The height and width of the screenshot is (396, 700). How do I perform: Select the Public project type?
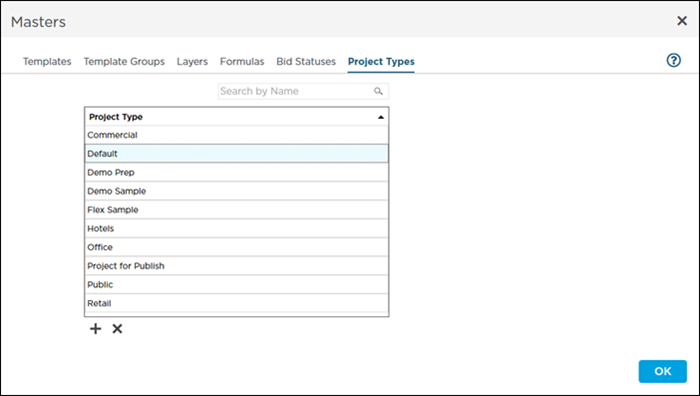(237, 285)
